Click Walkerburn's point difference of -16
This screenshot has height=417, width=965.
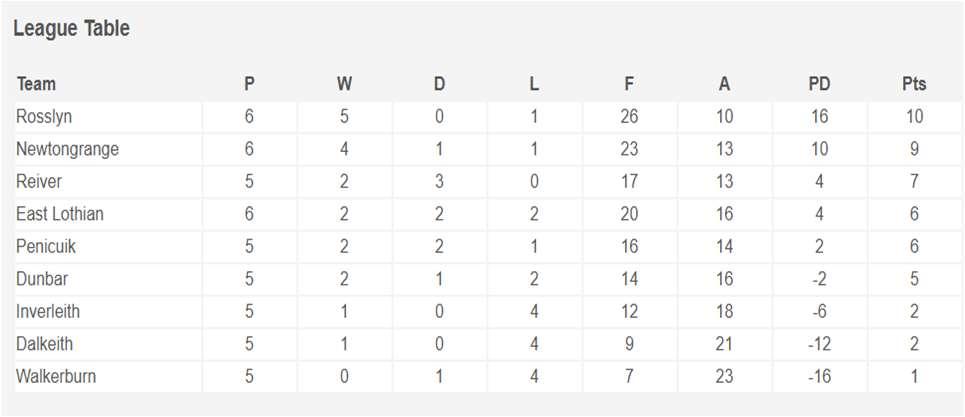[x=819, y=377]
